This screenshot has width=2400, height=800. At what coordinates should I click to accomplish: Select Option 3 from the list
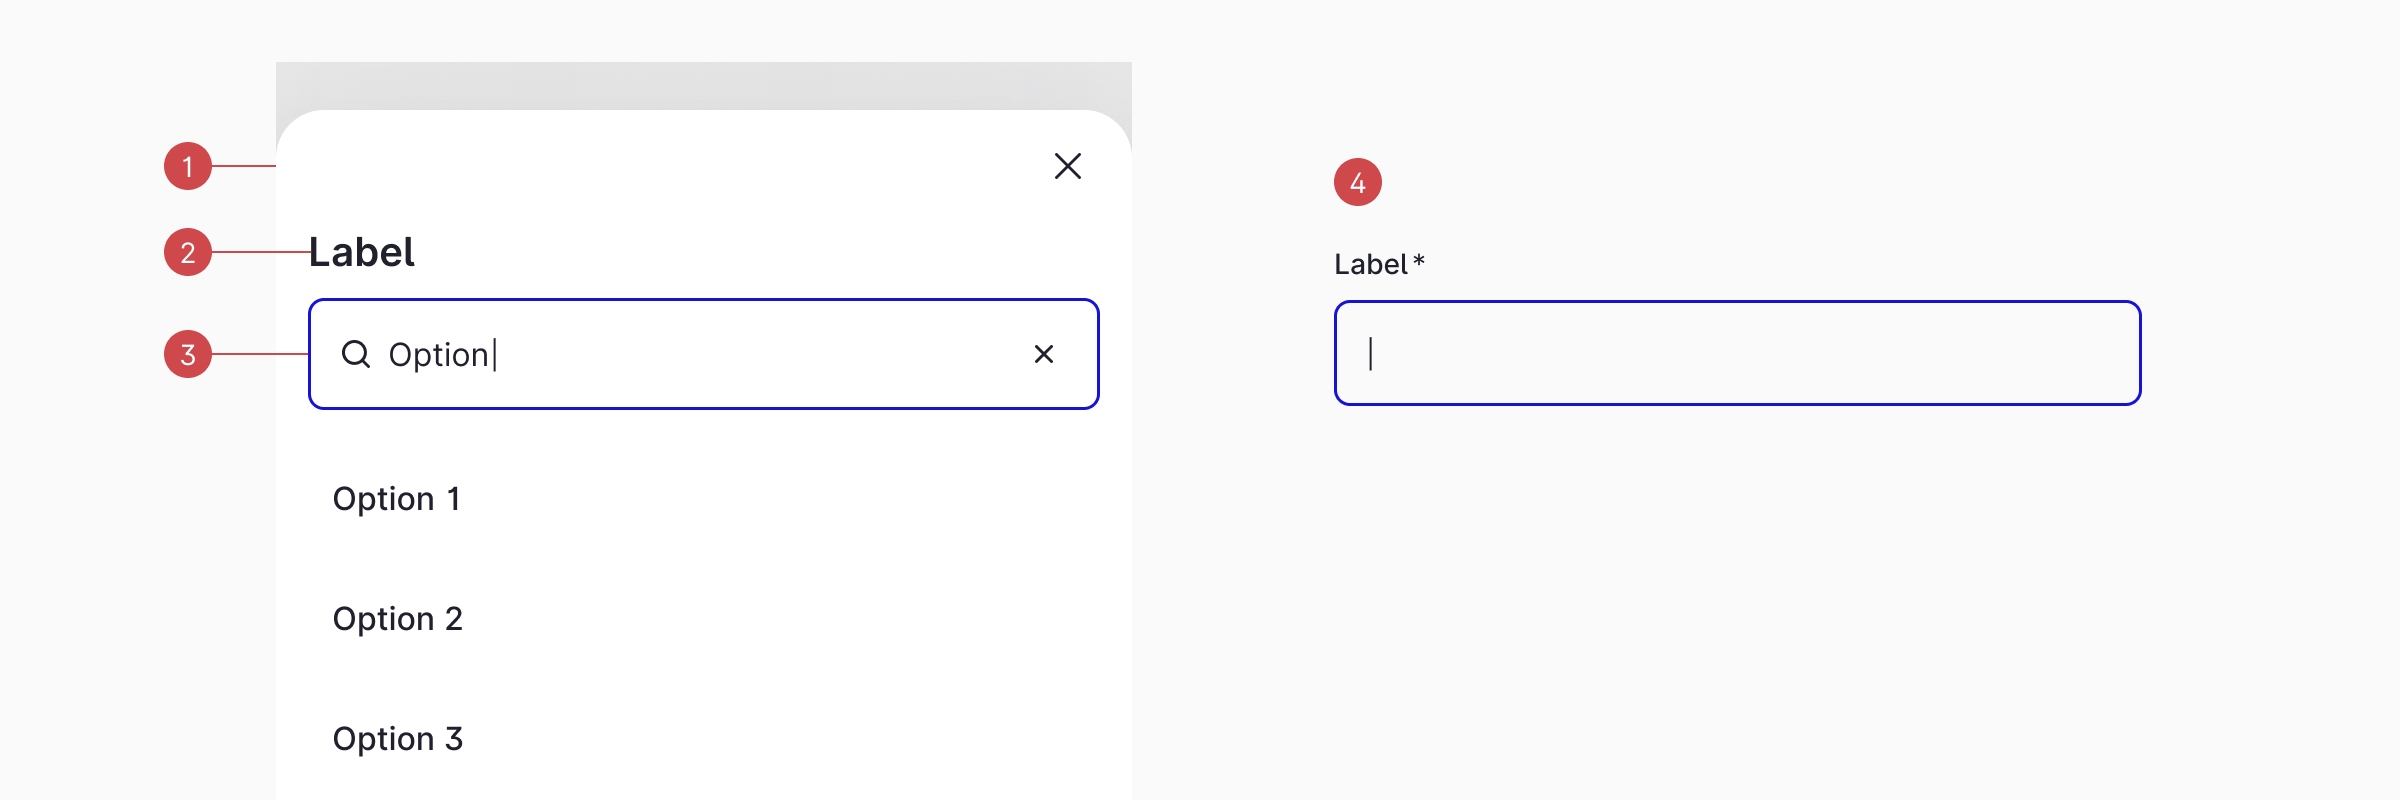tap(399, 738)
